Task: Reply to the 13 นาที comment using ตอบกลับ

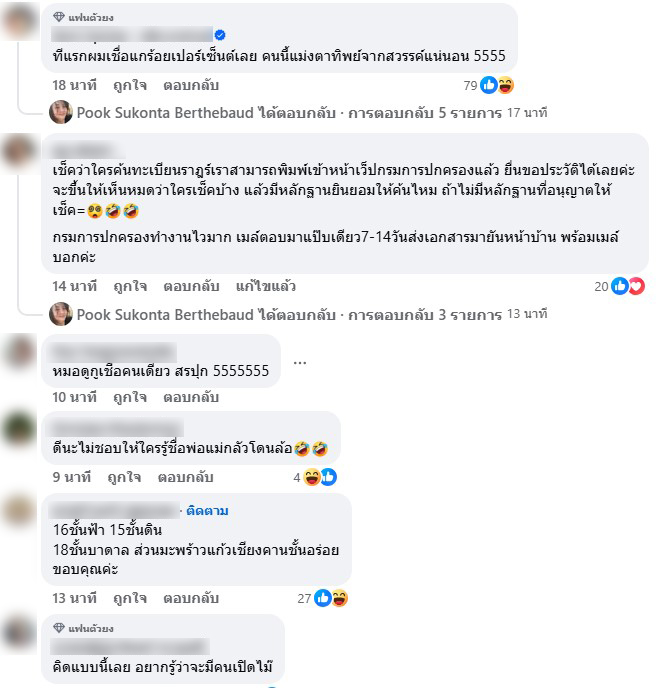Action: tap(191, 598)
